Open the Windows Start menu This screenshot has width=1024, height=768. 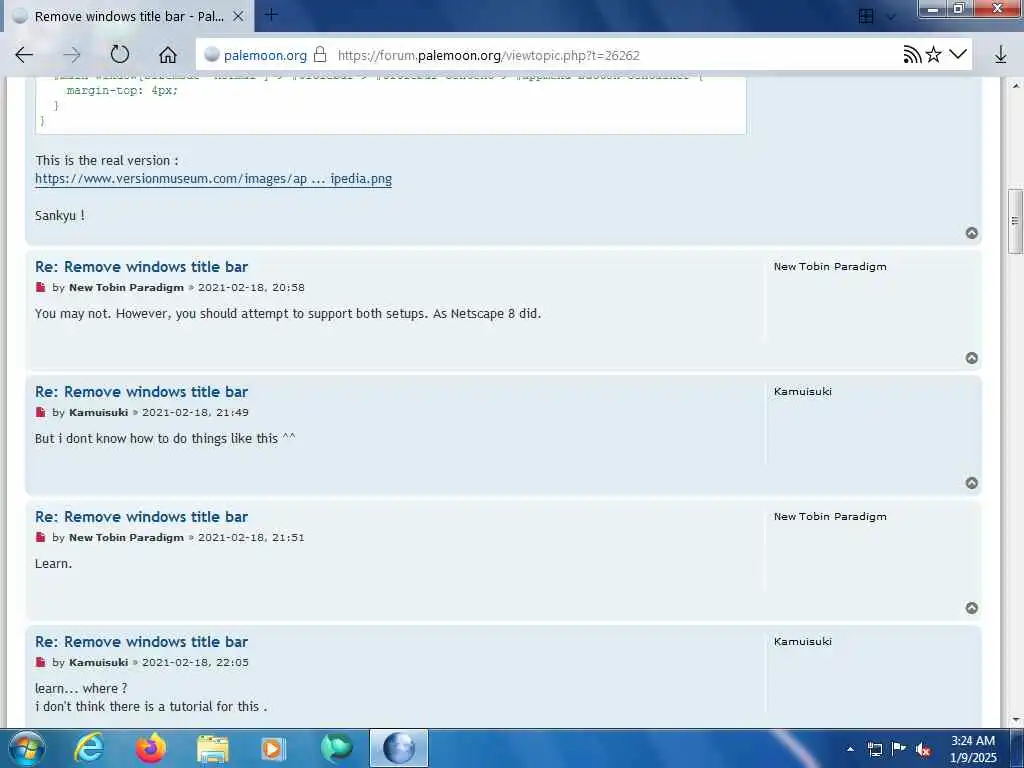point(26,748)
